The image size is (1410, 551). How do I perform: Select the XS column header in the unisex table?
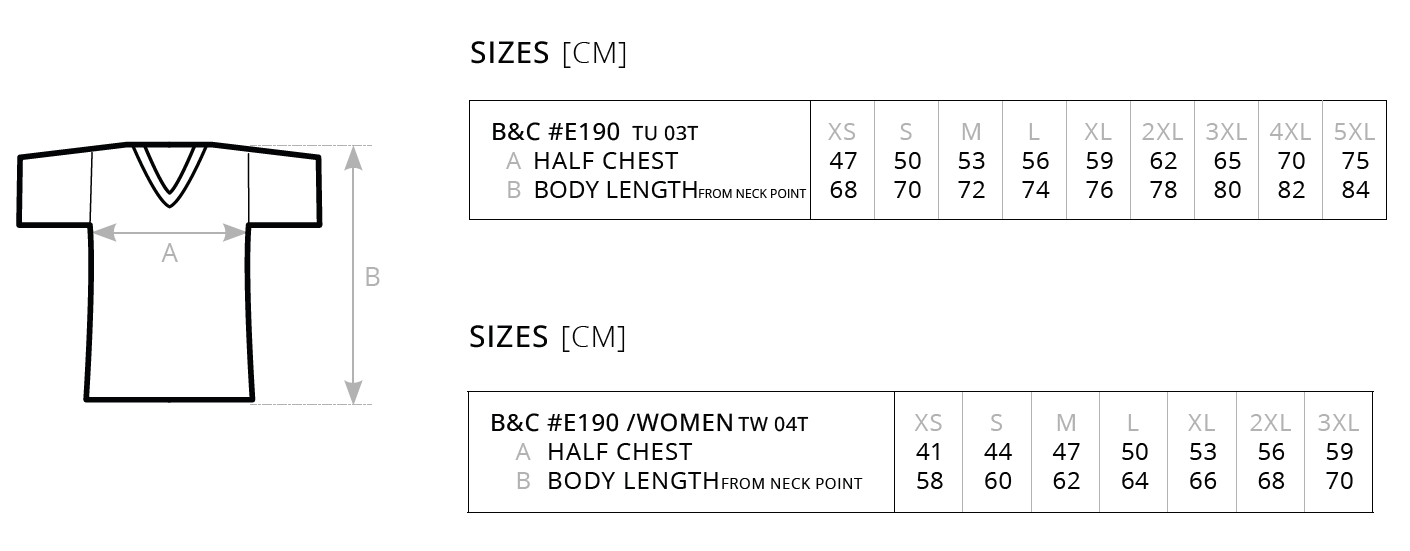coord(843,132)
